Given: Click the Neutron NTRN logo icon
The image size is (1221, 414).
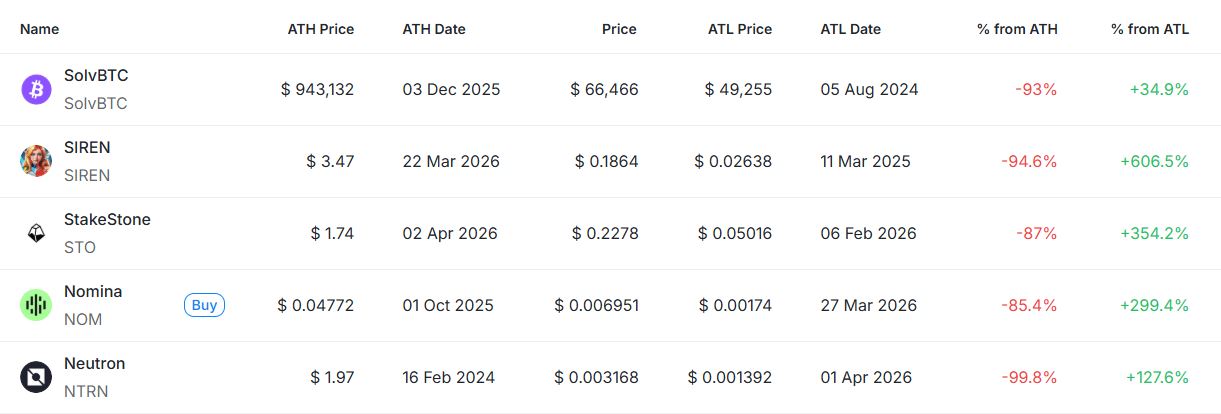Looking at the screenshot, I should coord(36,377).
